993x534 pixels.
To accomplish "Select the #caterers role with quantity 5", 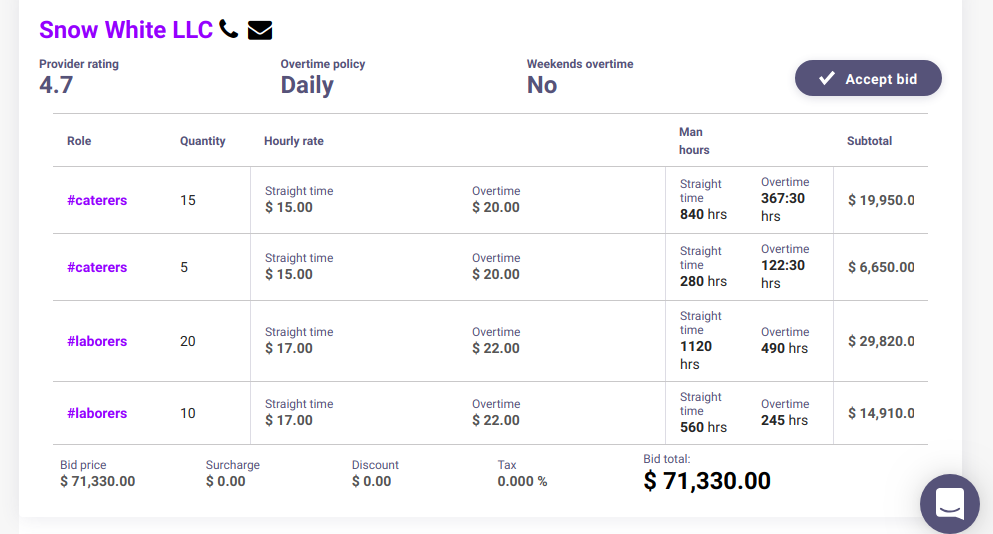I will pyautogui.click(x=97, y=267).
